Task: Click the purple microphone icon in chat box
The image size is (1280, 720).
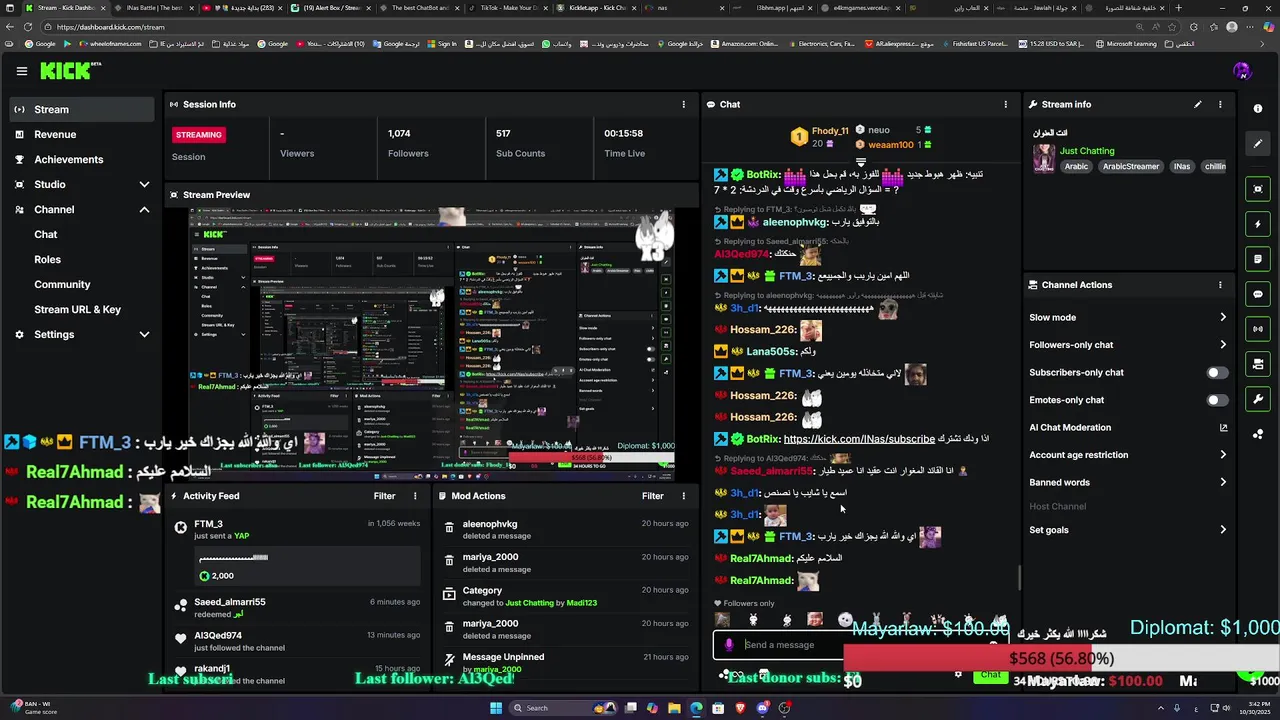Action: click(x=729, y=645)
